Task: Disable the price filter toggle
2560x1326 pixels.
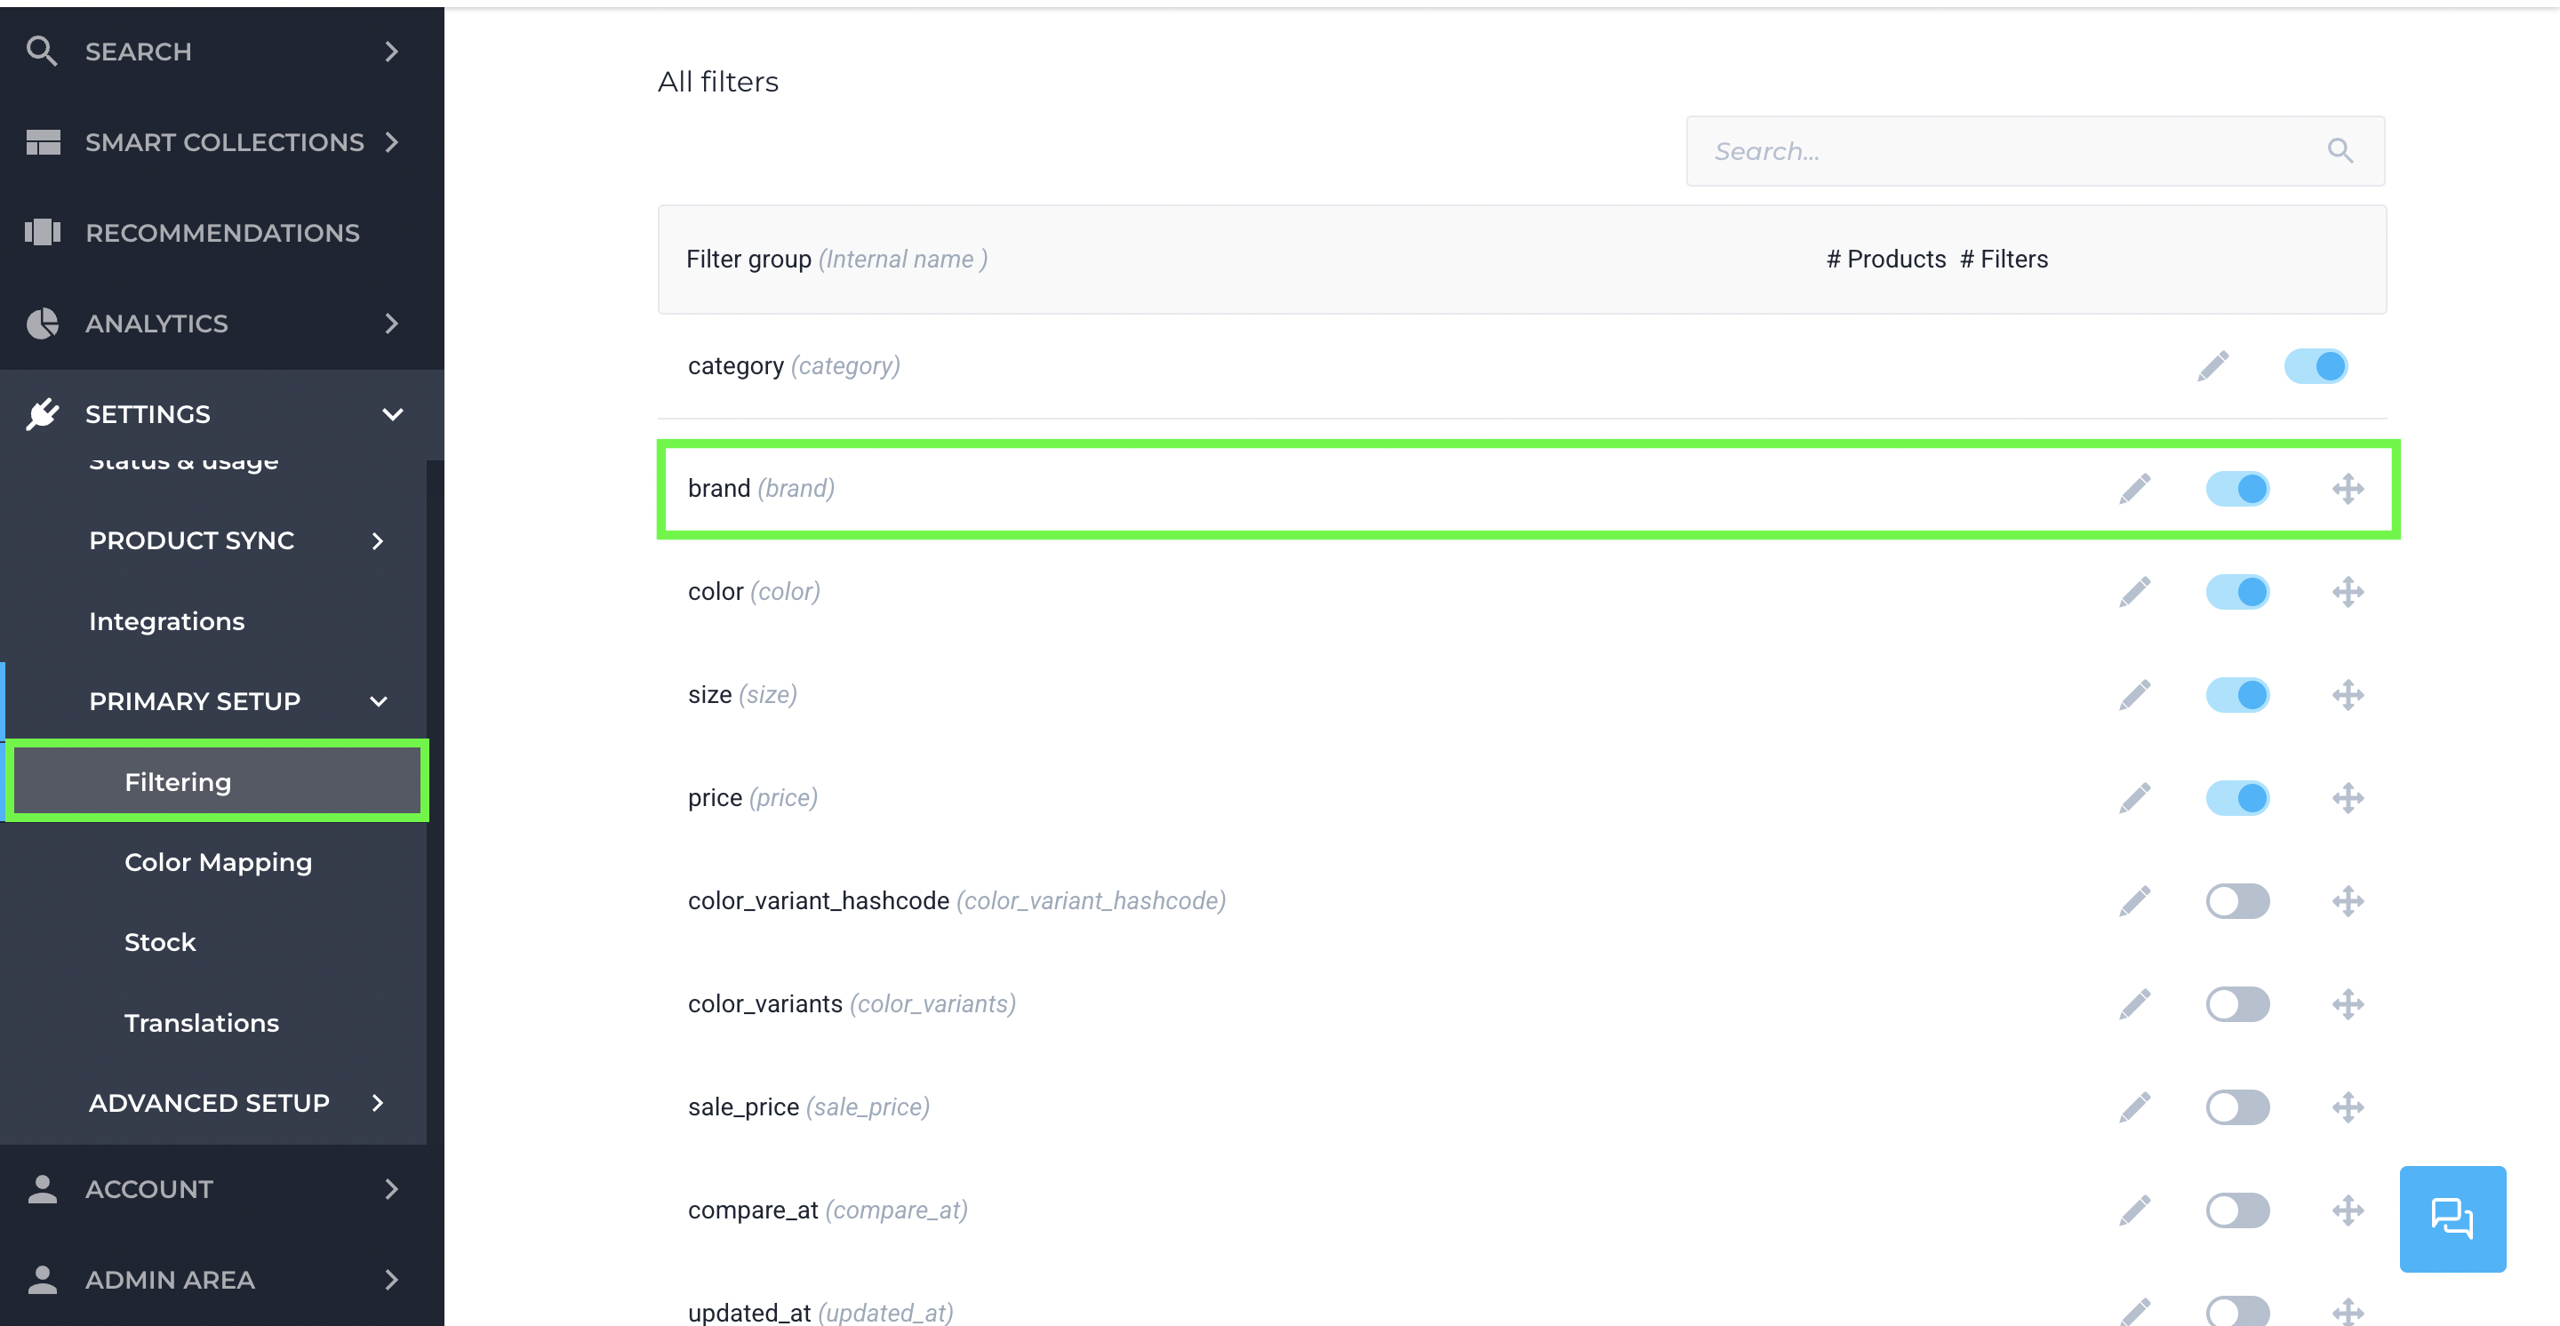Action: [x=2237, y=798]
